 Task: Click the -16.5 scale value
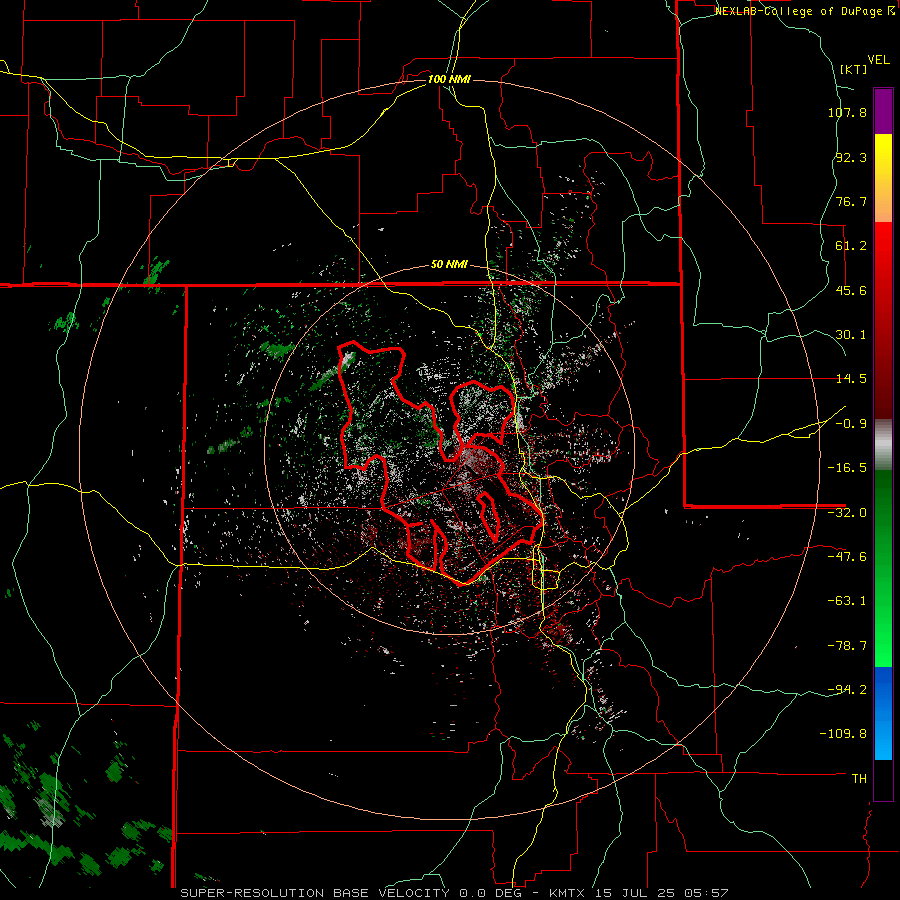(847, 468)
